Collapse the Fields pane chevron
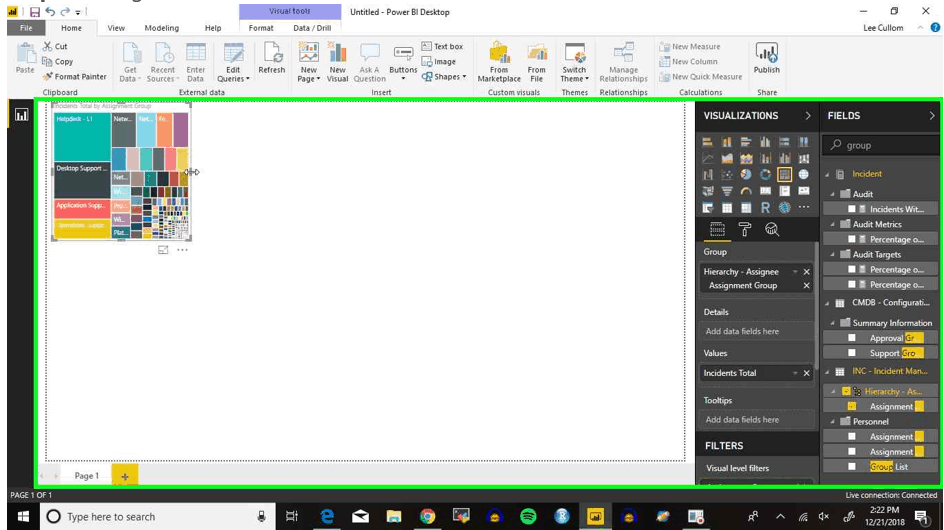944x530 pixels. [932, 116]
